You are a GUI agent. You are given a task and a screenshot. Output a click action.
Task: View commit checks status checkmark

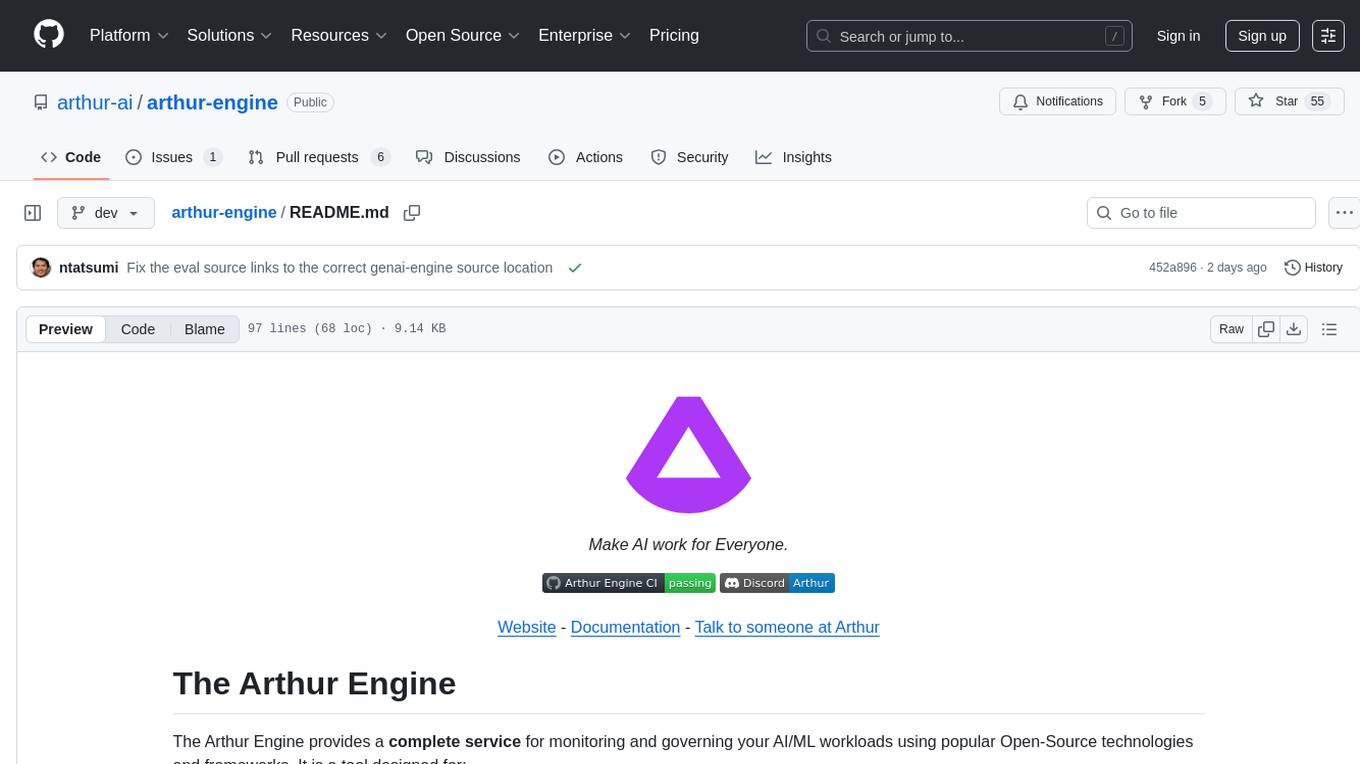tap(575, 267)
